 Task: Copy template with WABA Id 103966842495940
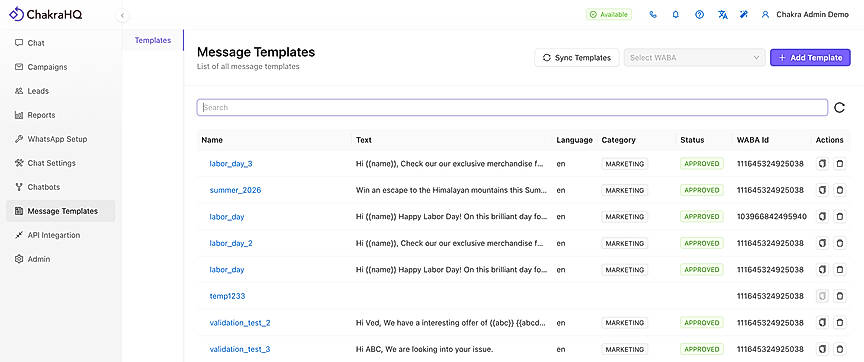point(822,217)
